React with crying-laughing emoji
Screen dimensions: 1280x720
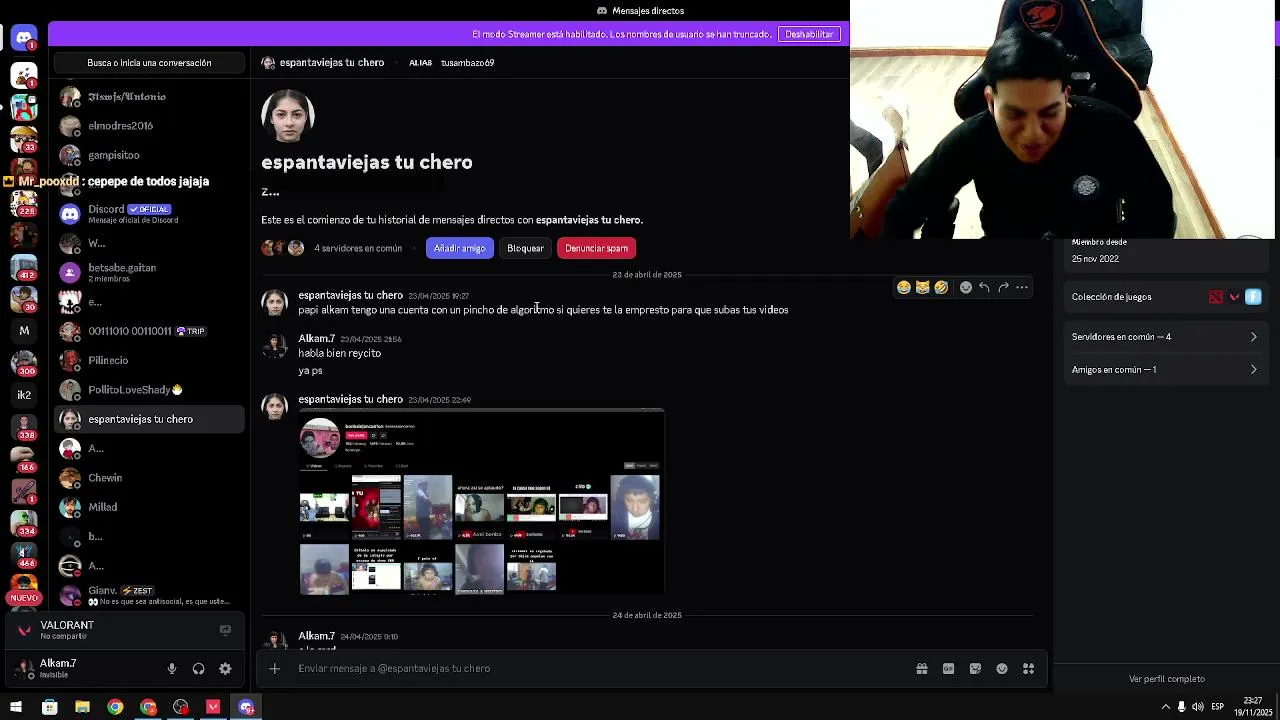click(x=904, y=287)
